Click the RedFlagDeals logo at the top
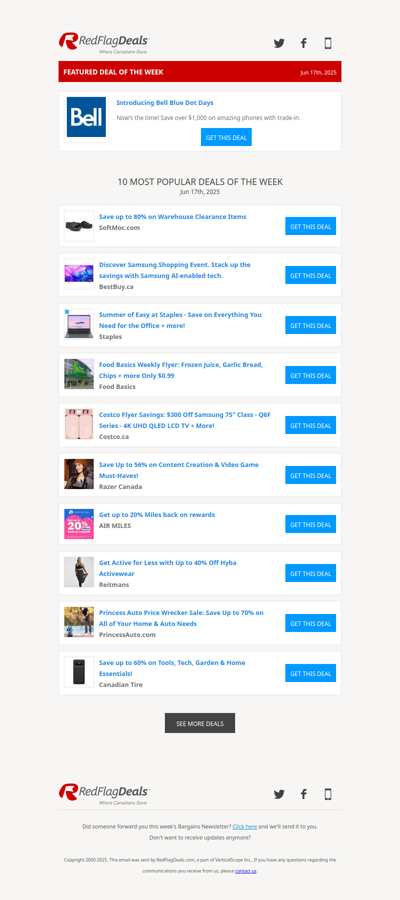 pos(104,43)
